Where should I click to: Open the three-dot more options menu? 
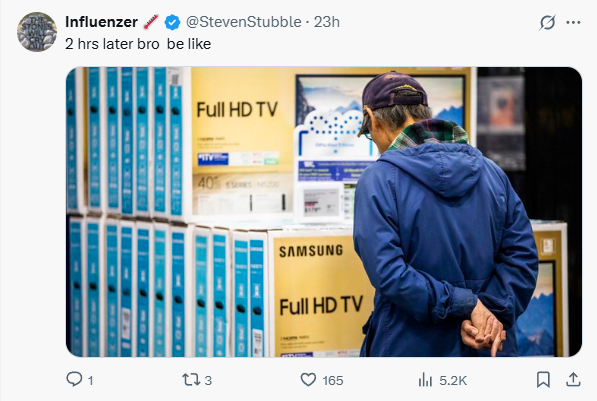[573, 22]
